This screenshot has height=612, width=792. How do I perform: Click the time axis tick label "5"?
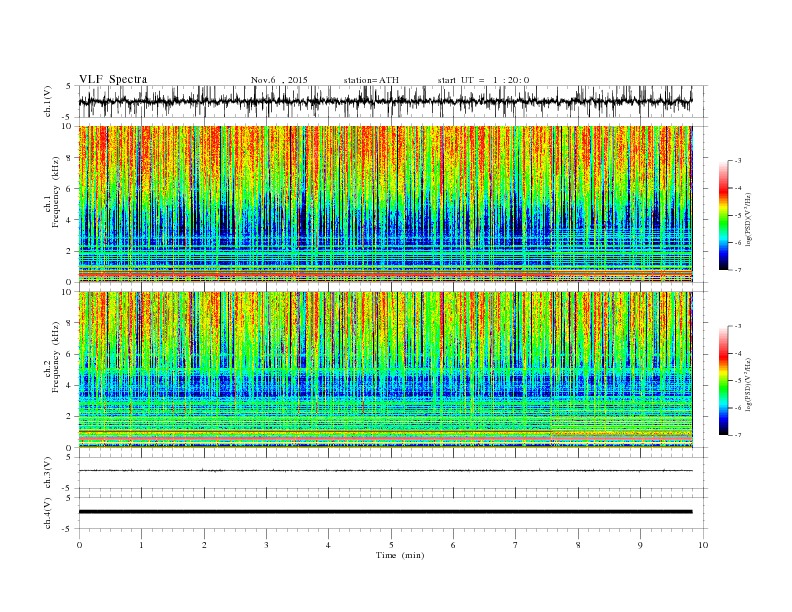(x=391, y=545)
